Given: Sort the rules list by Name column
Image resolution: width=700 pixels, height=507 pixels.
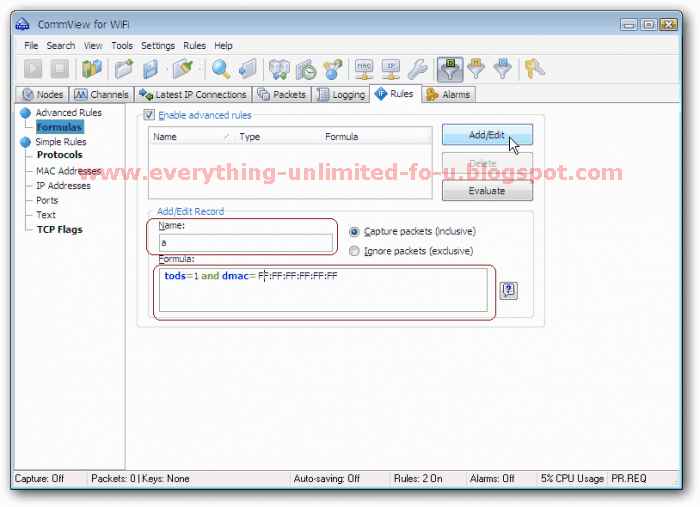Looking at the screenshot, I should coord(192,137).
